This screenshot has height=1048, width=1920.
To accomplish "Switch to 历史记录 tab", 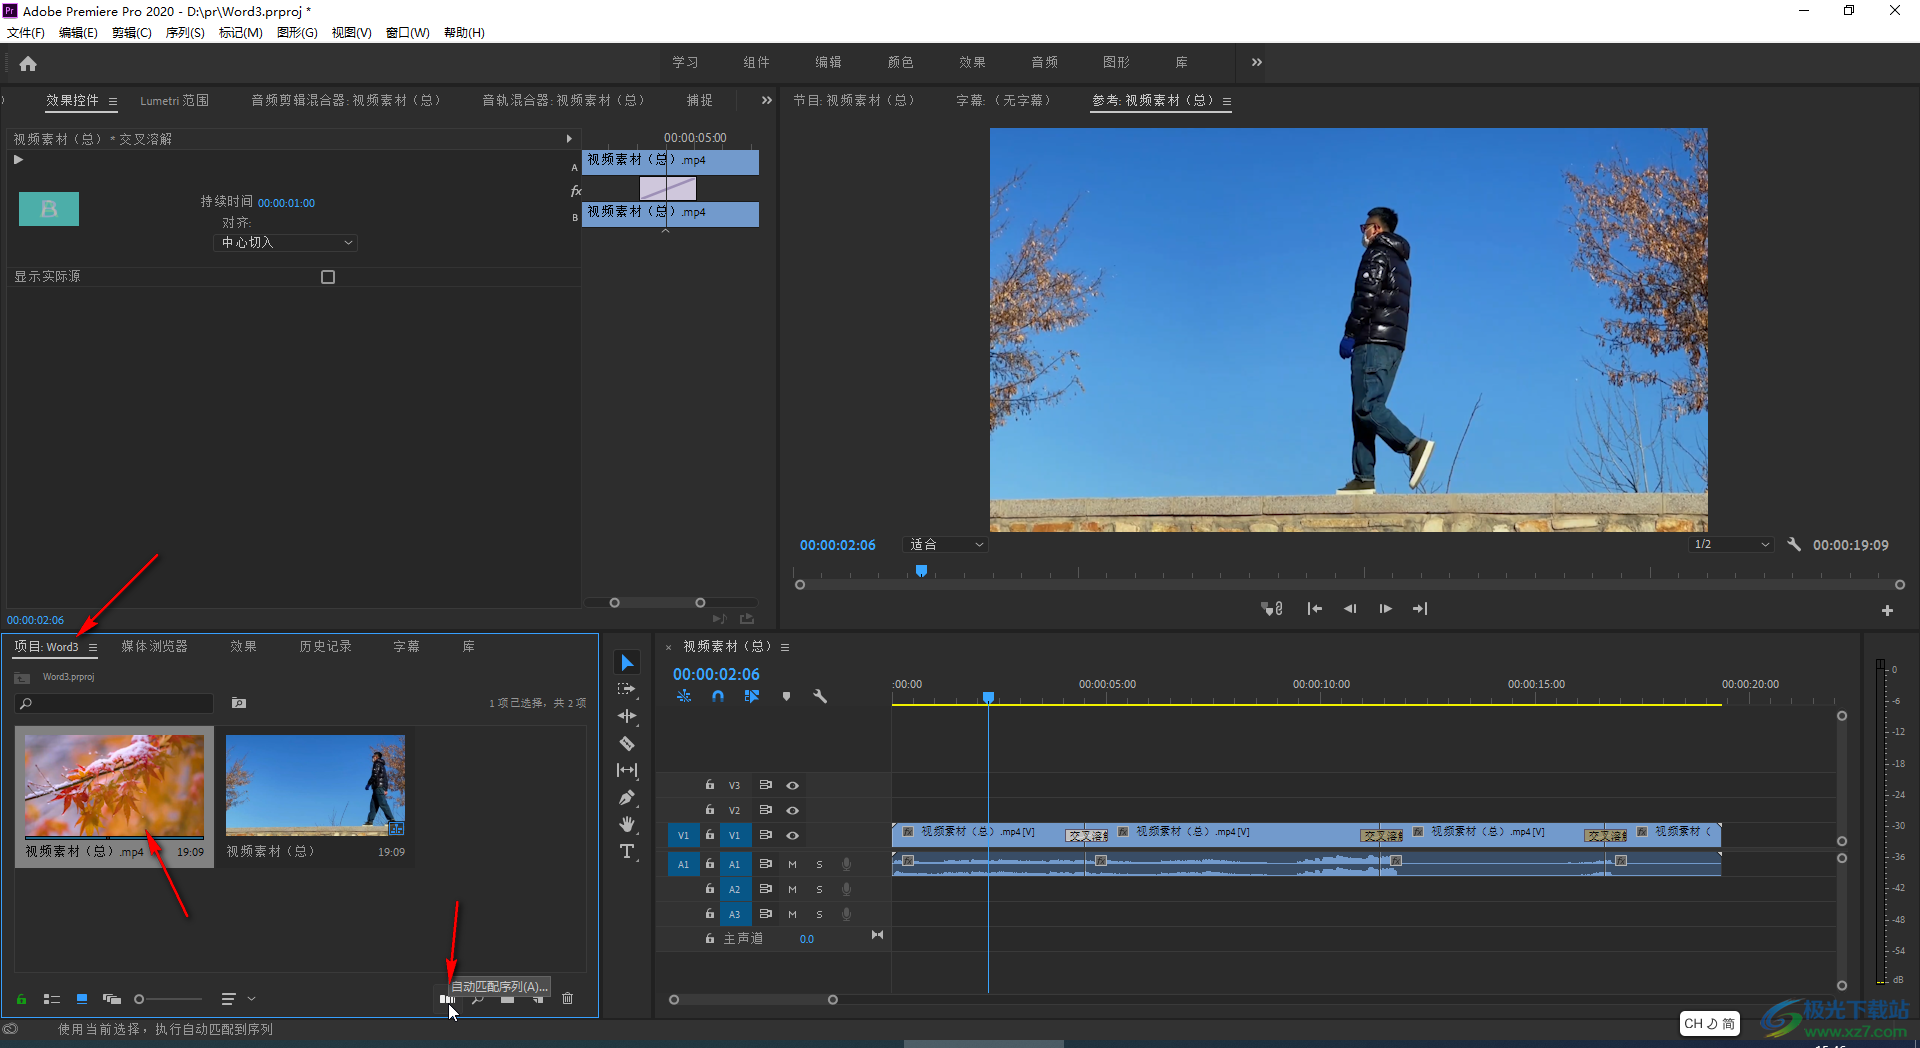I will (x=326, y=647).
